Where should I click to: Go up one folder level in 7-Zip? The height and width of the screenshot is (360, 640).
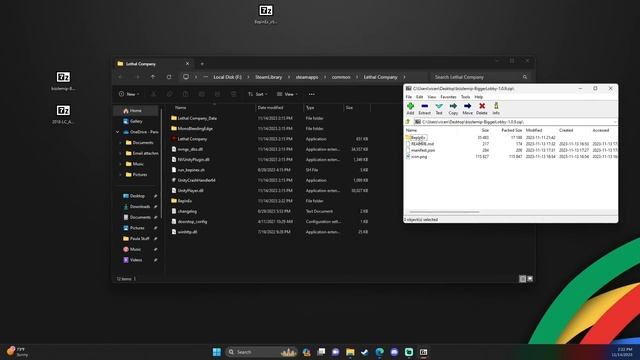point(407,122)
